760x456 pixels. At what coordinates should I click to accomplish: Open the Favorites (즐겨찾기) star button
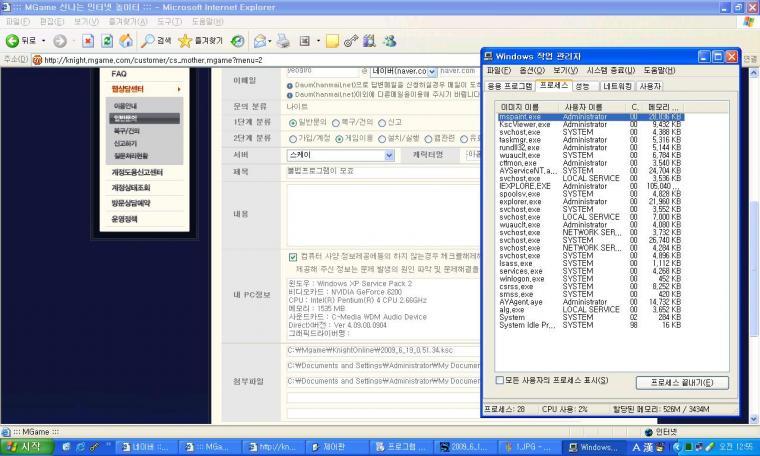pos(200,41)
